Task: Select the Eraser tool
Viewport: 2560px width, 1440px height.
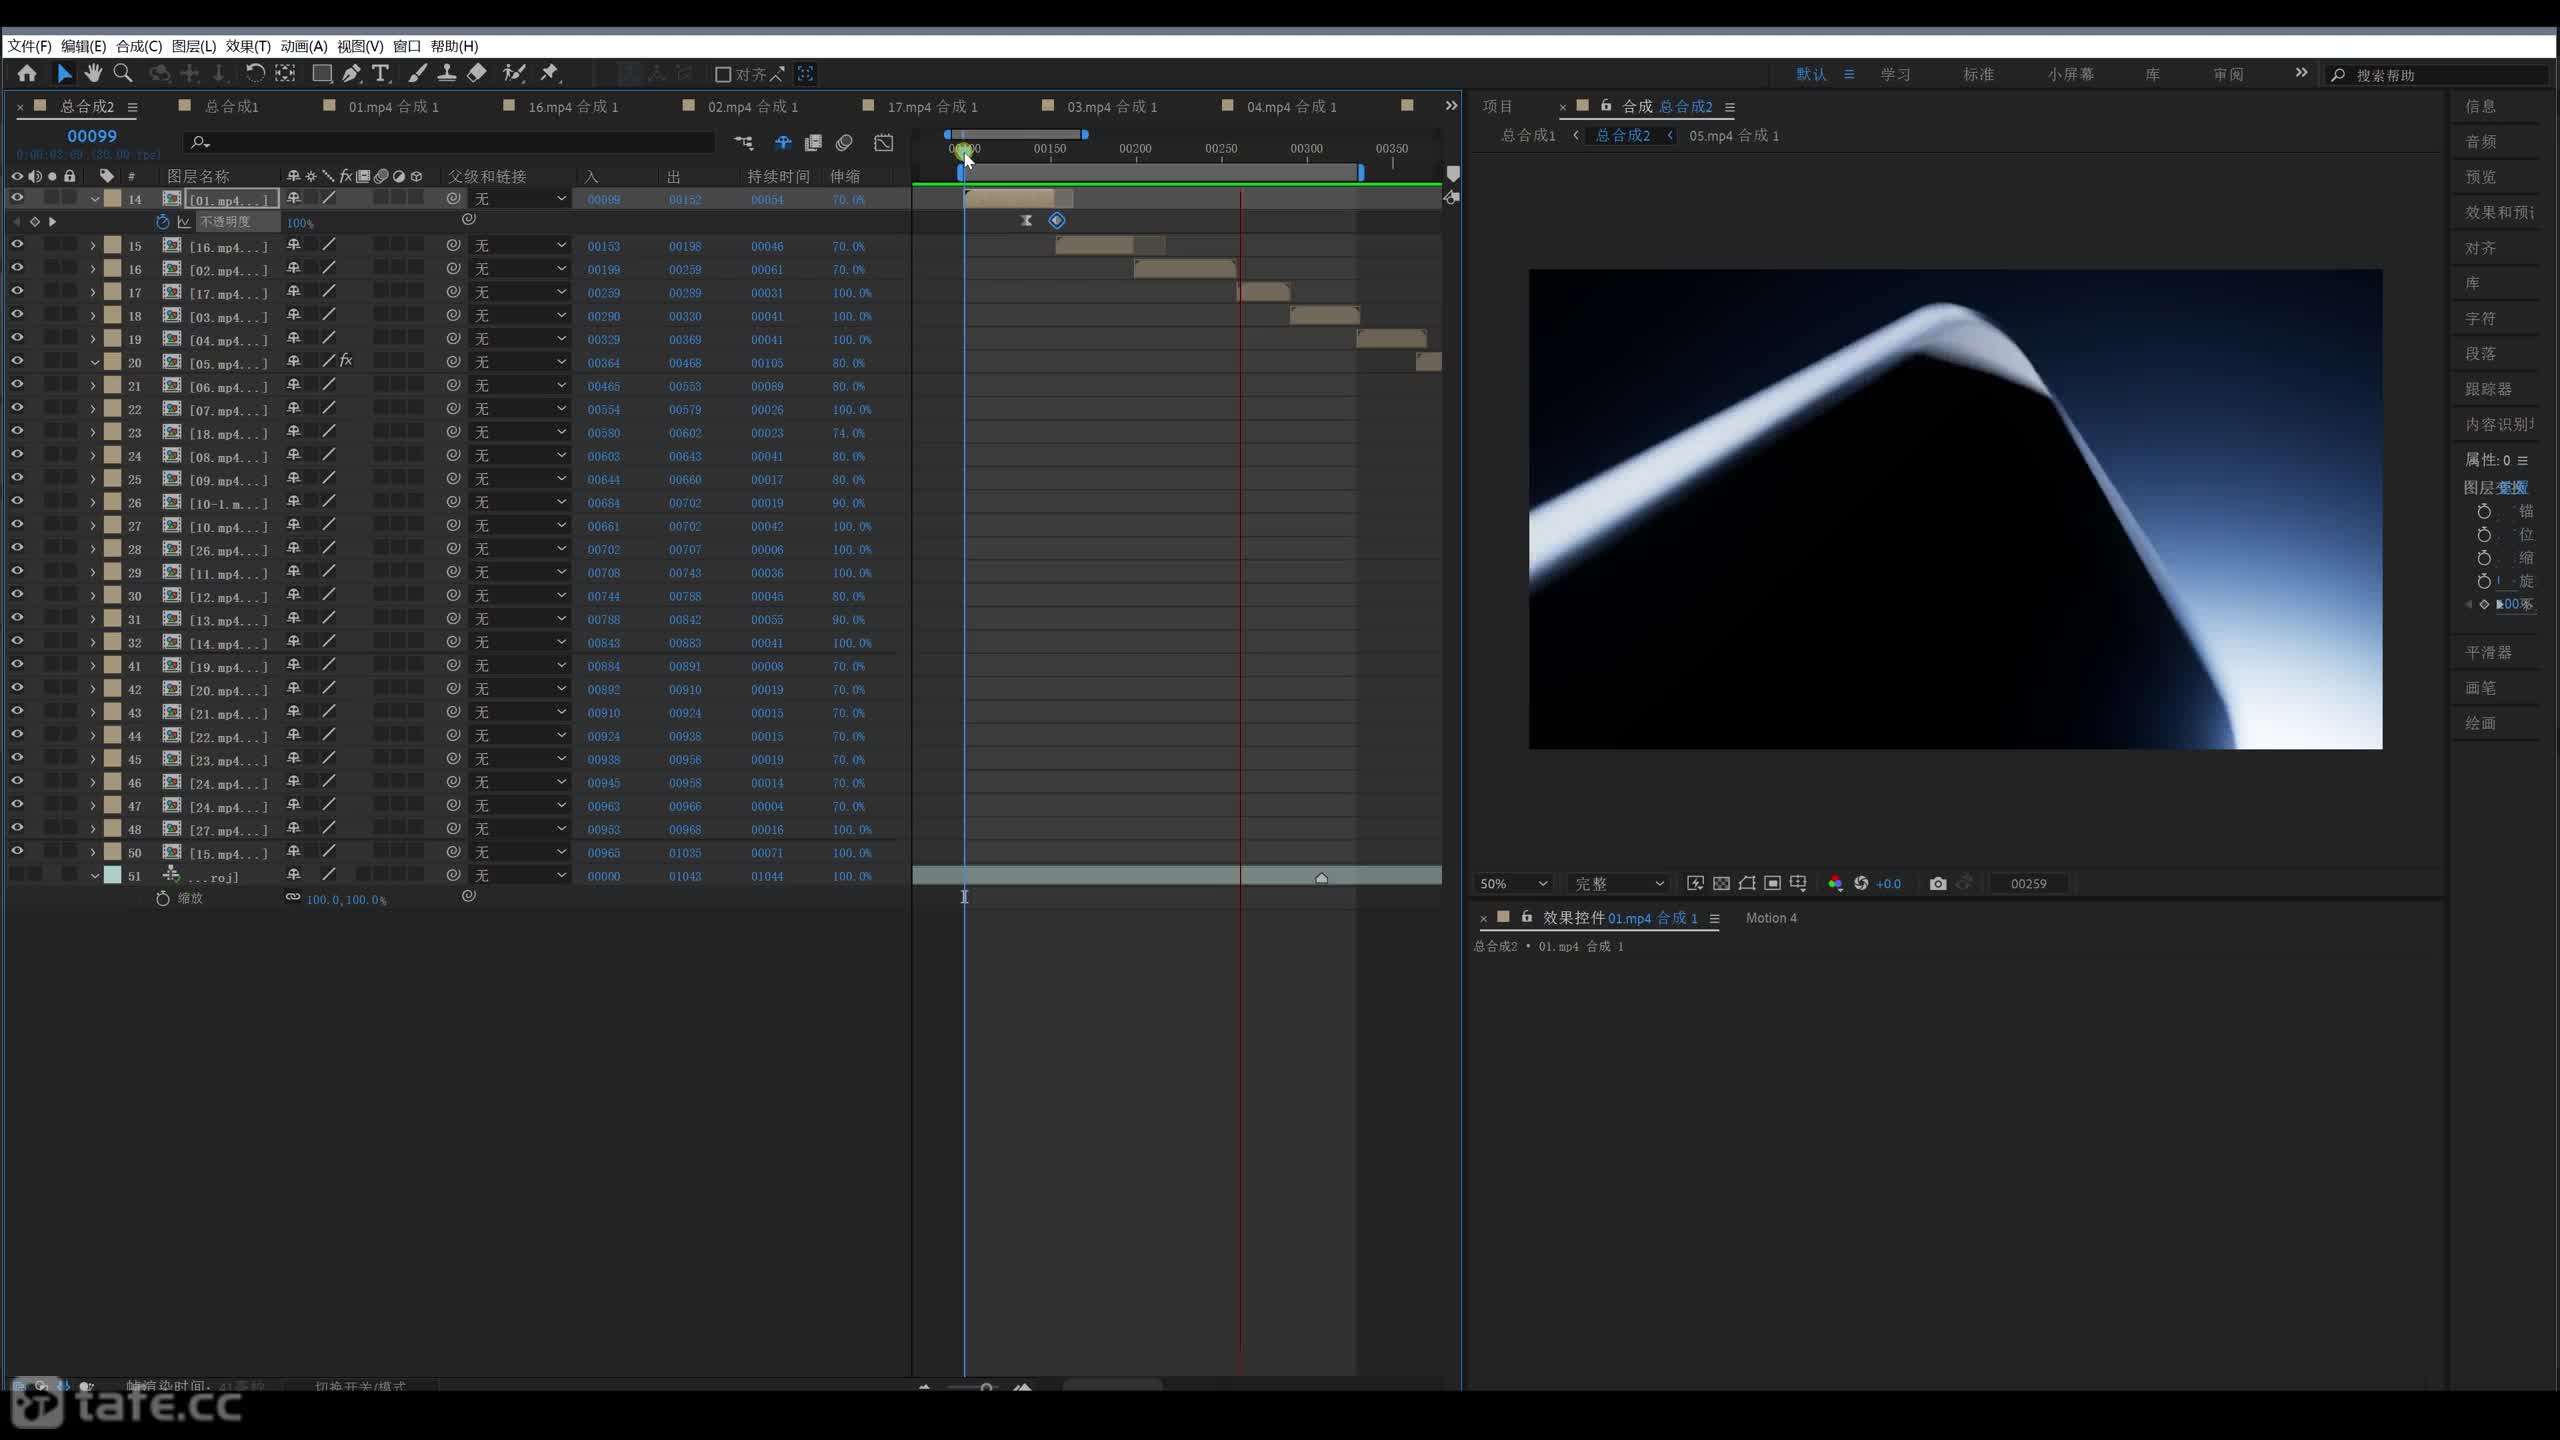Action: click(477, 73)
